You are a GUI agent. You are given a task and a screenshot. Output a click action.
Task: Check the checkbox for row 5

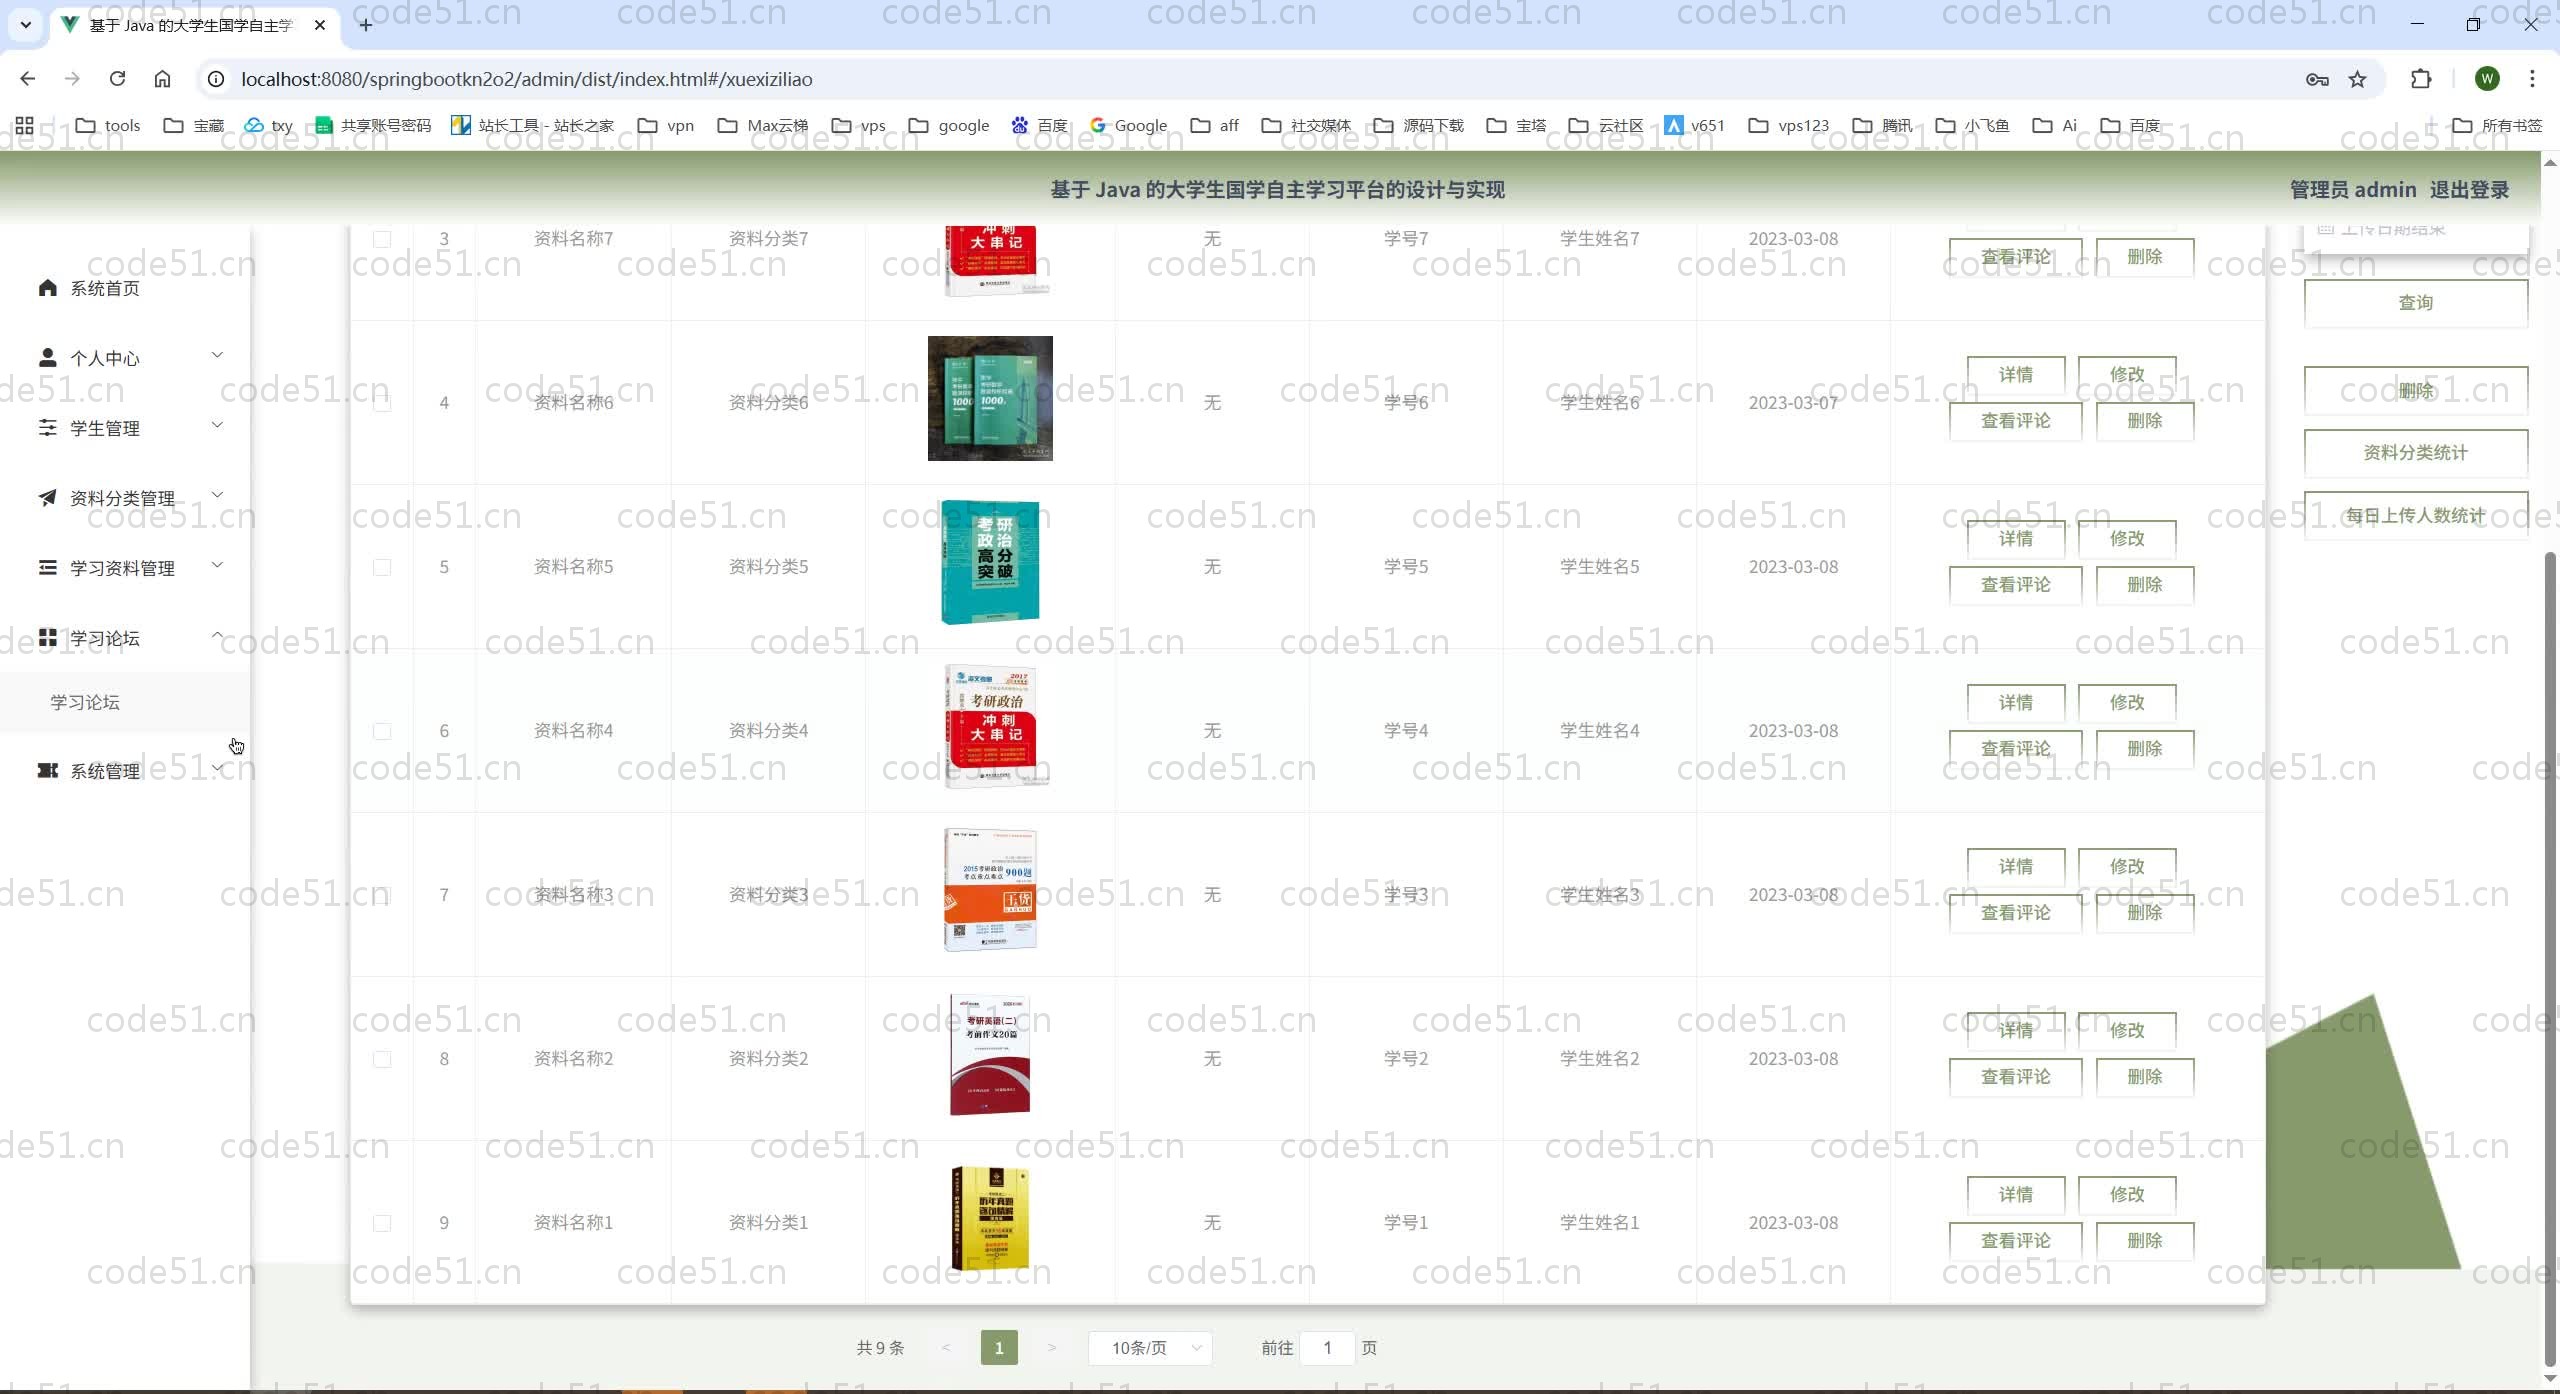(382, 567)
